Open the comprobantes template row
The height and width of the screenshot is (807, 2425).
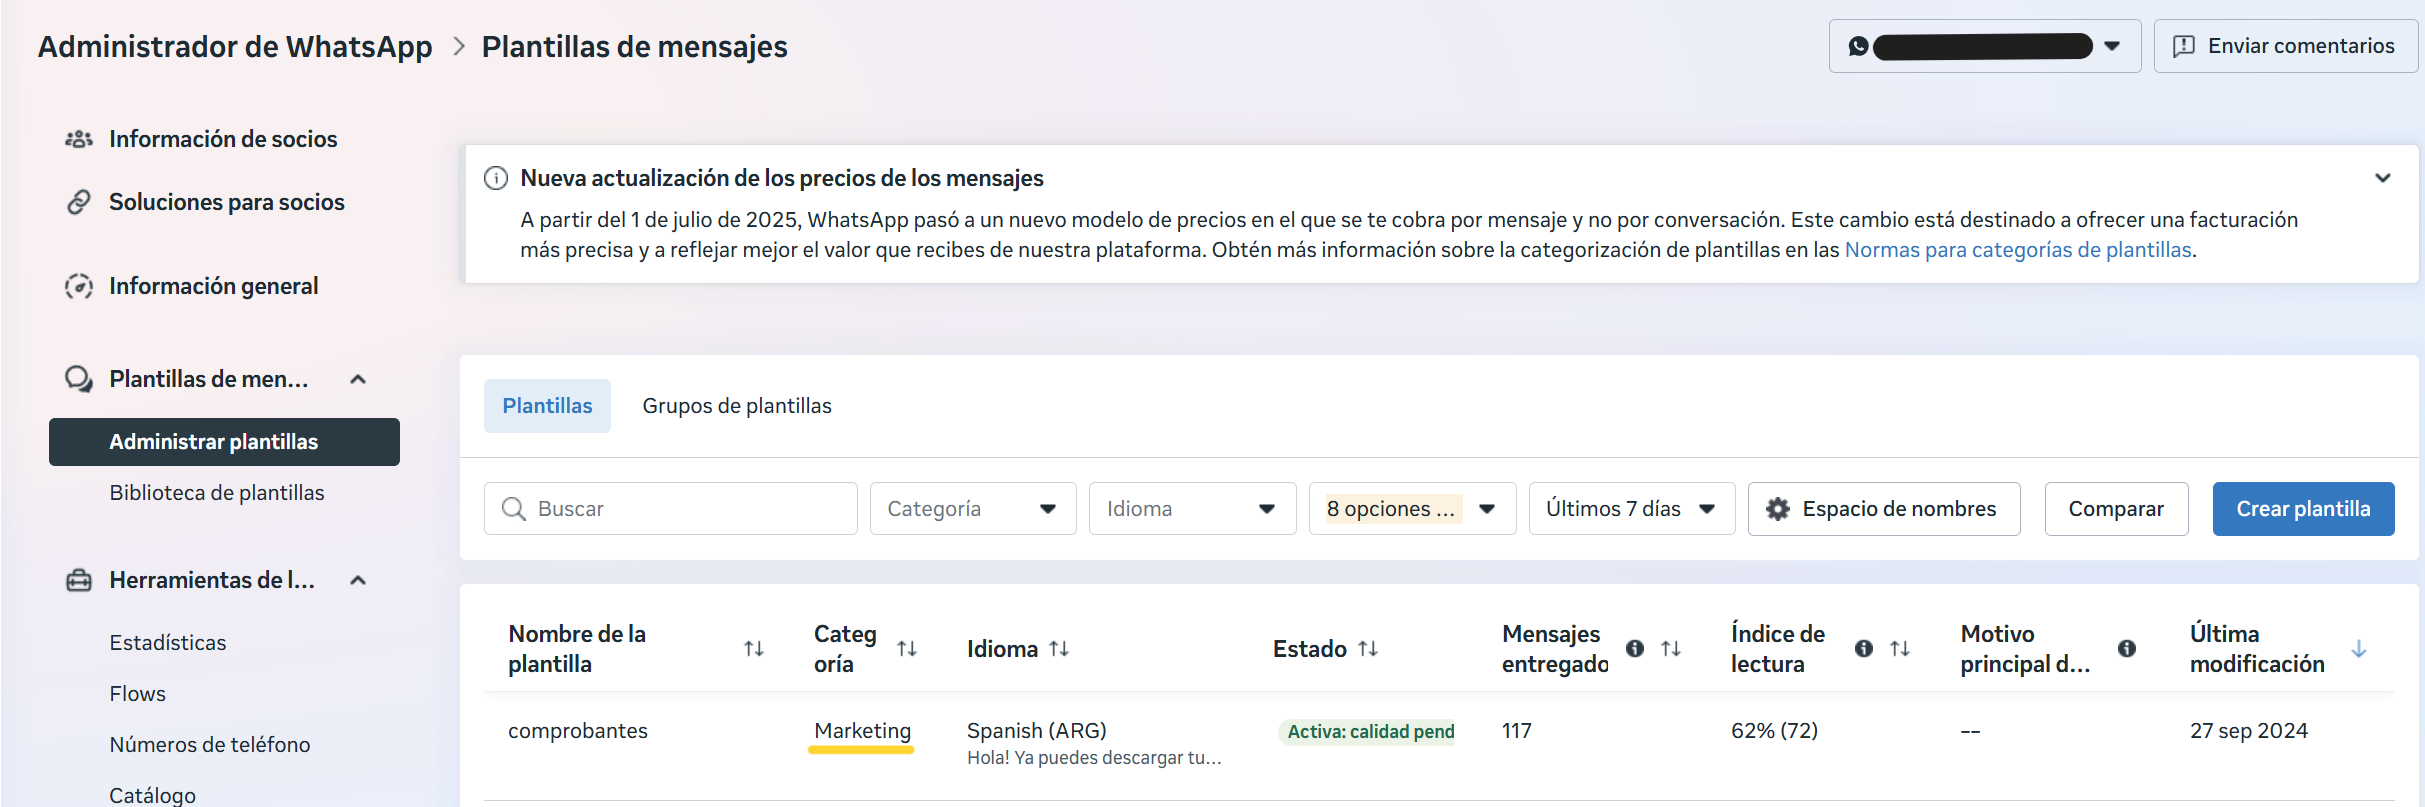(578, 731)
